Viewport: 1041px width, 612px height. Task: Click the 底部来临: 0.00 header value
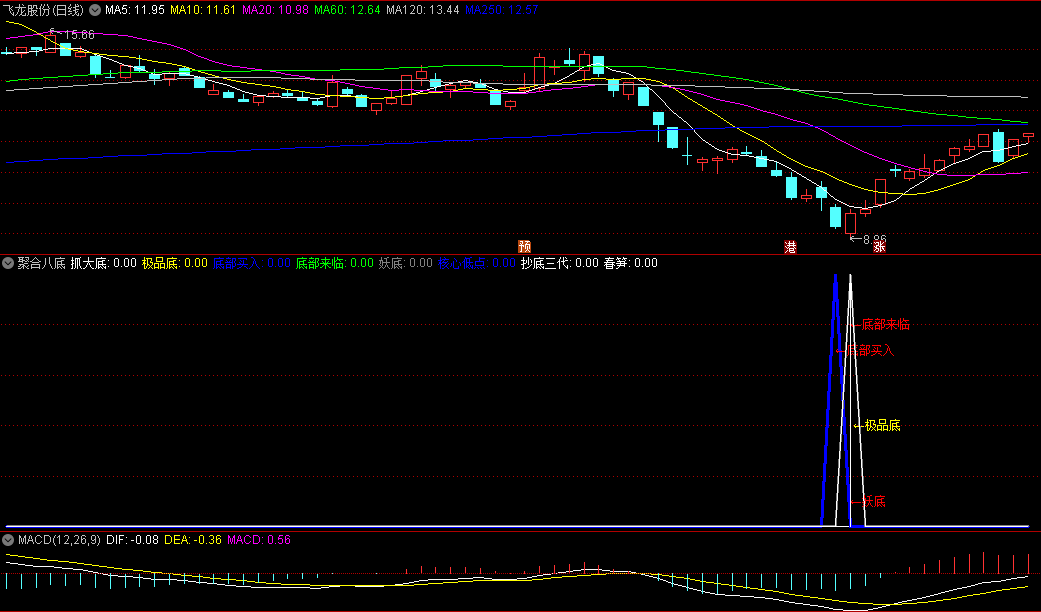(335, 263)
